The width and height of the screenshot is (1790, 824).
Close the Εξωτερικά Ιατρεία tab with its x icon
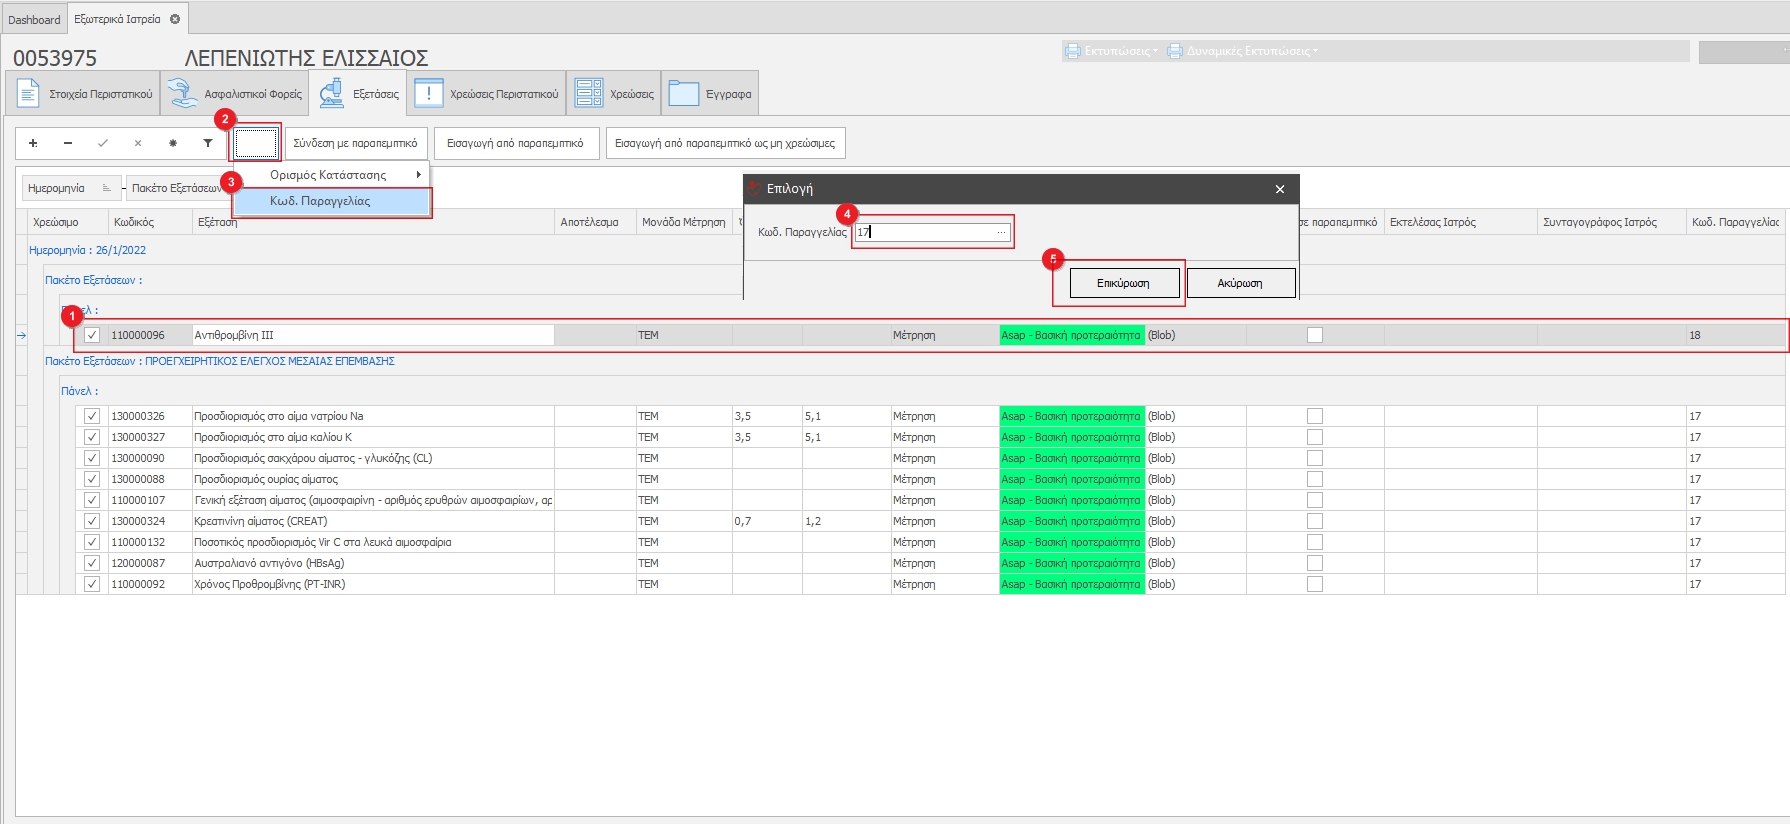coord(175,19)
